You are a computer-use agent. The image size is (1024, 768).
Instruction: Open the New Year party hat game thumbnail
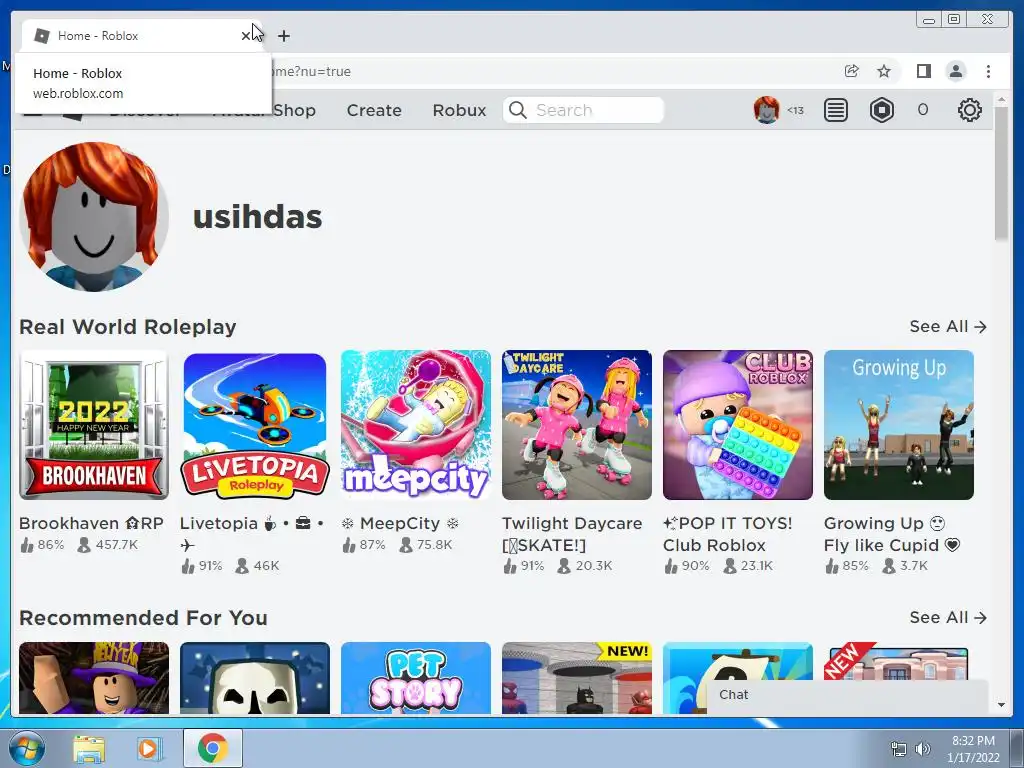point(94,678)
